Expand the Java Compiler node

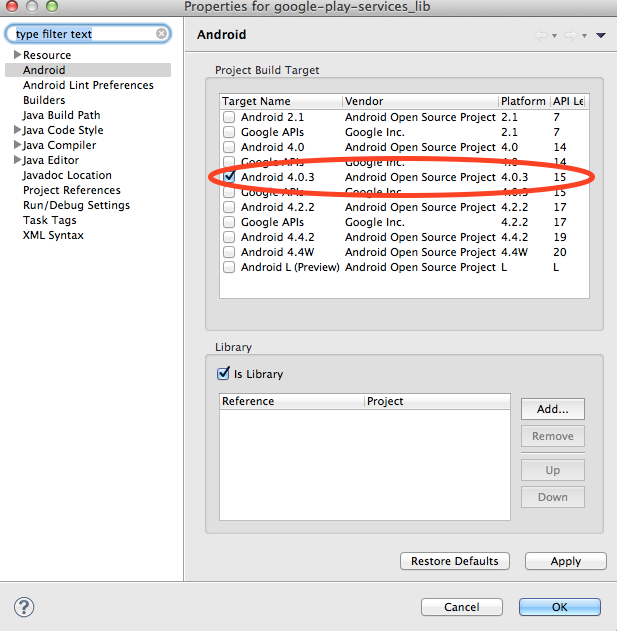point(17,144)
